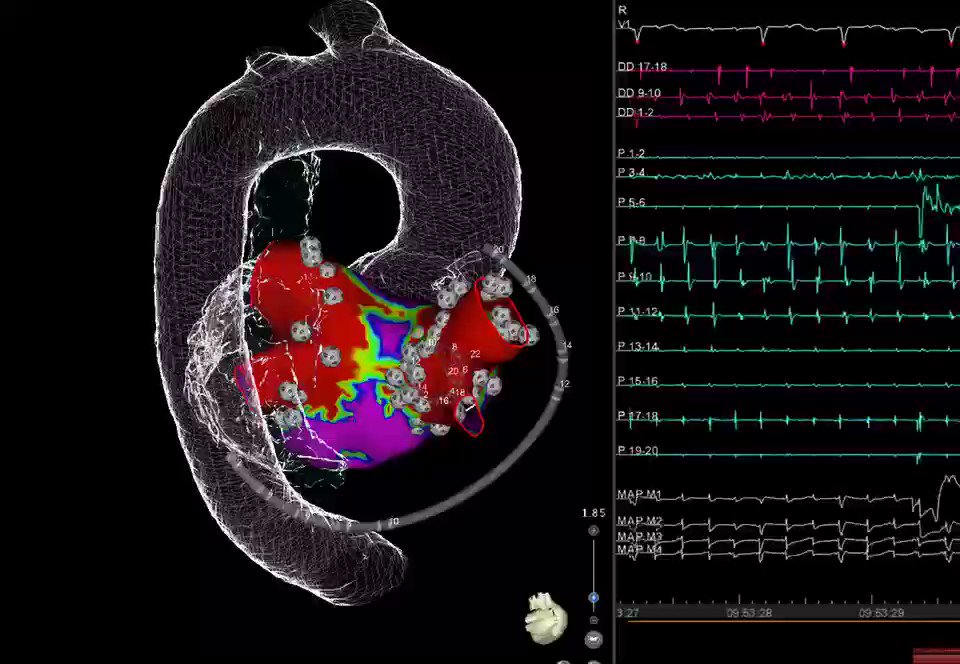Click the MAP M4 channel label
The height and width of the screenshot is (664, 960).
[639, 549]
